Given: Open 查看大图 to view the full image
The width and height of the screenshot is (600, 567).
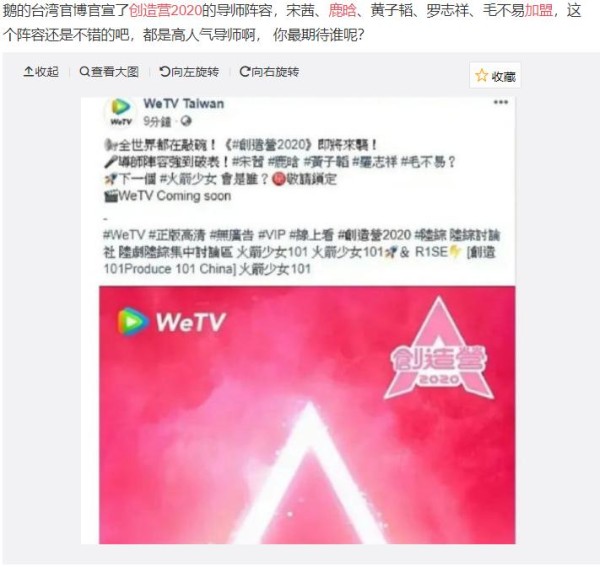Looking at the screenshot, I should tap(109, 72).
